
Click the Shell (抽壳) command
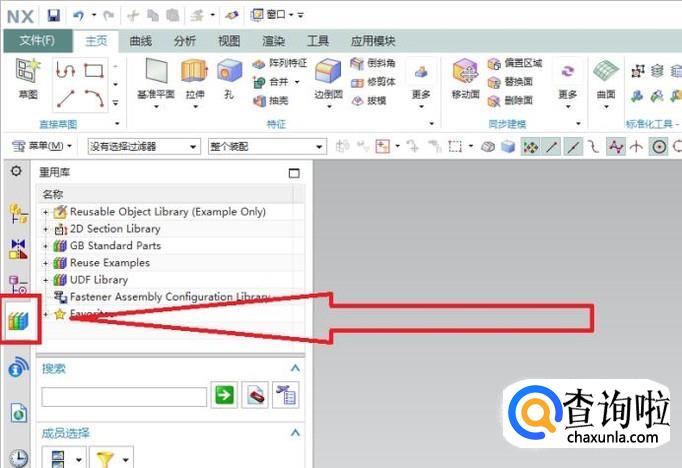tap(271, 101)
